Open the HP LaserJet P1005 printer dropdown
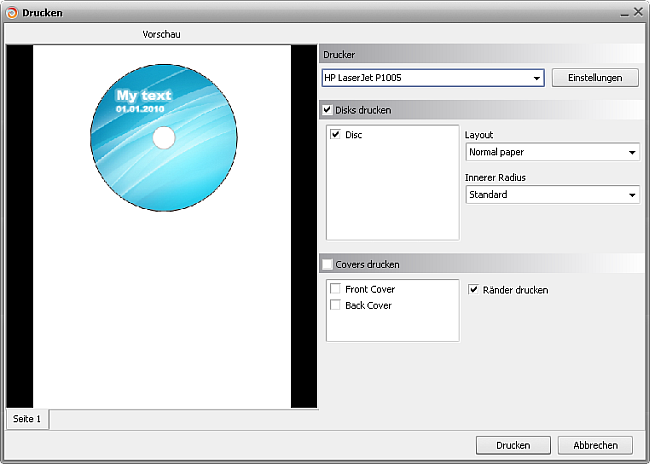The width and height of the screenshot is (650, 464). pos(433,78)
